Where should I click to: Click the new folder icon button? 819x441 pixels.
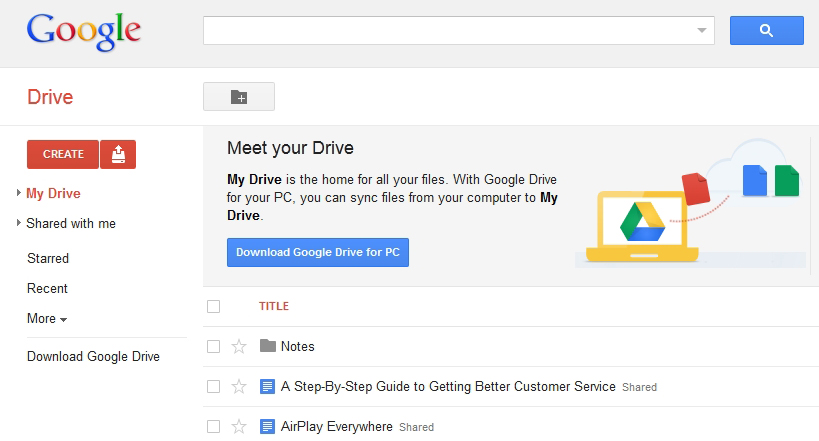238,97
